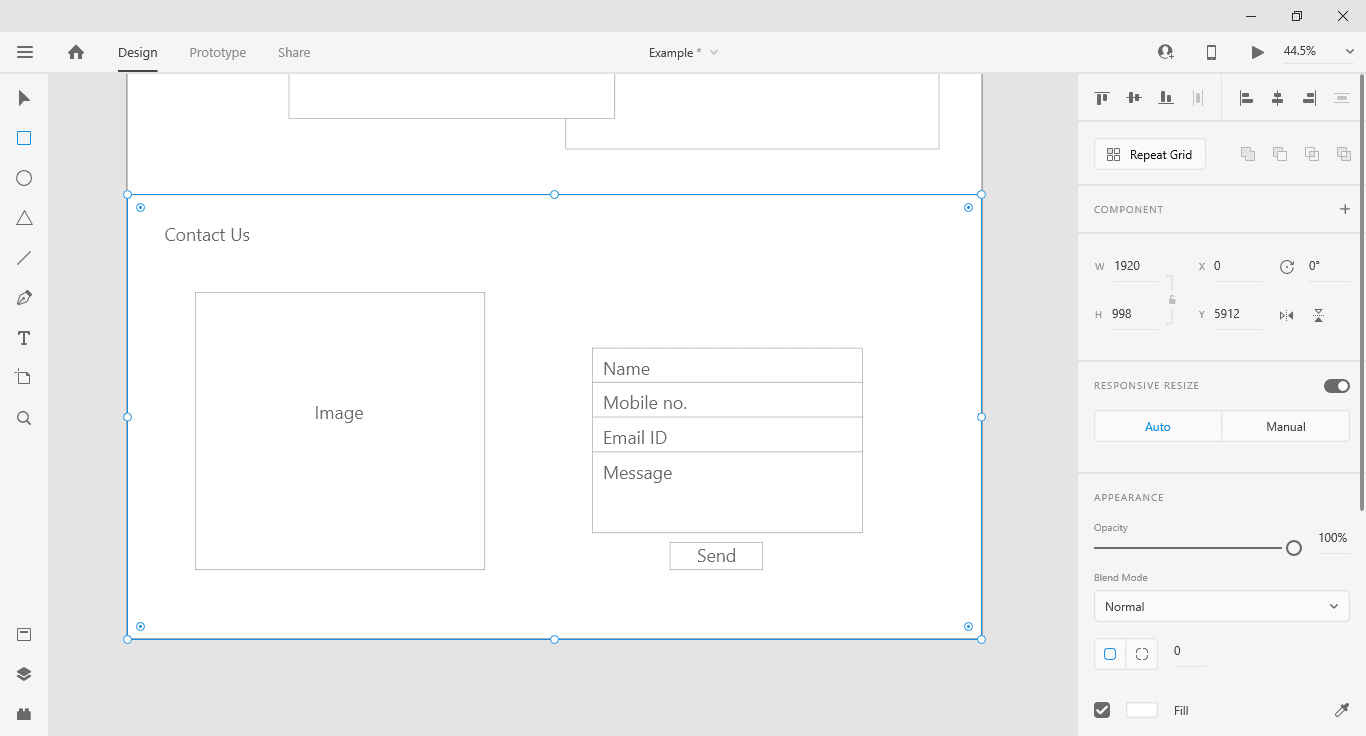Align middle vertically
This screenshot has height=736, width=1366.
(x=1134, y=98)
